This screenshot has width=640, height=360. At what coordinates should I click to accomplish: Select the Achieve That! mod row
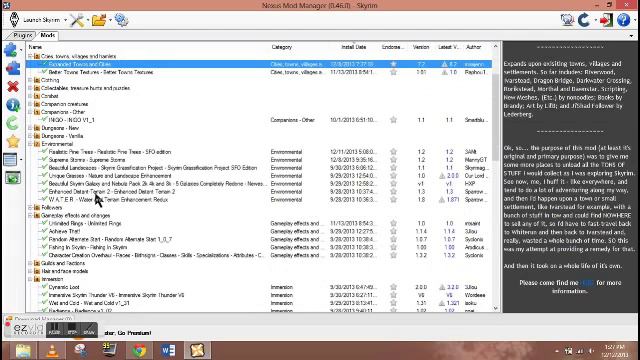point(259,231)
